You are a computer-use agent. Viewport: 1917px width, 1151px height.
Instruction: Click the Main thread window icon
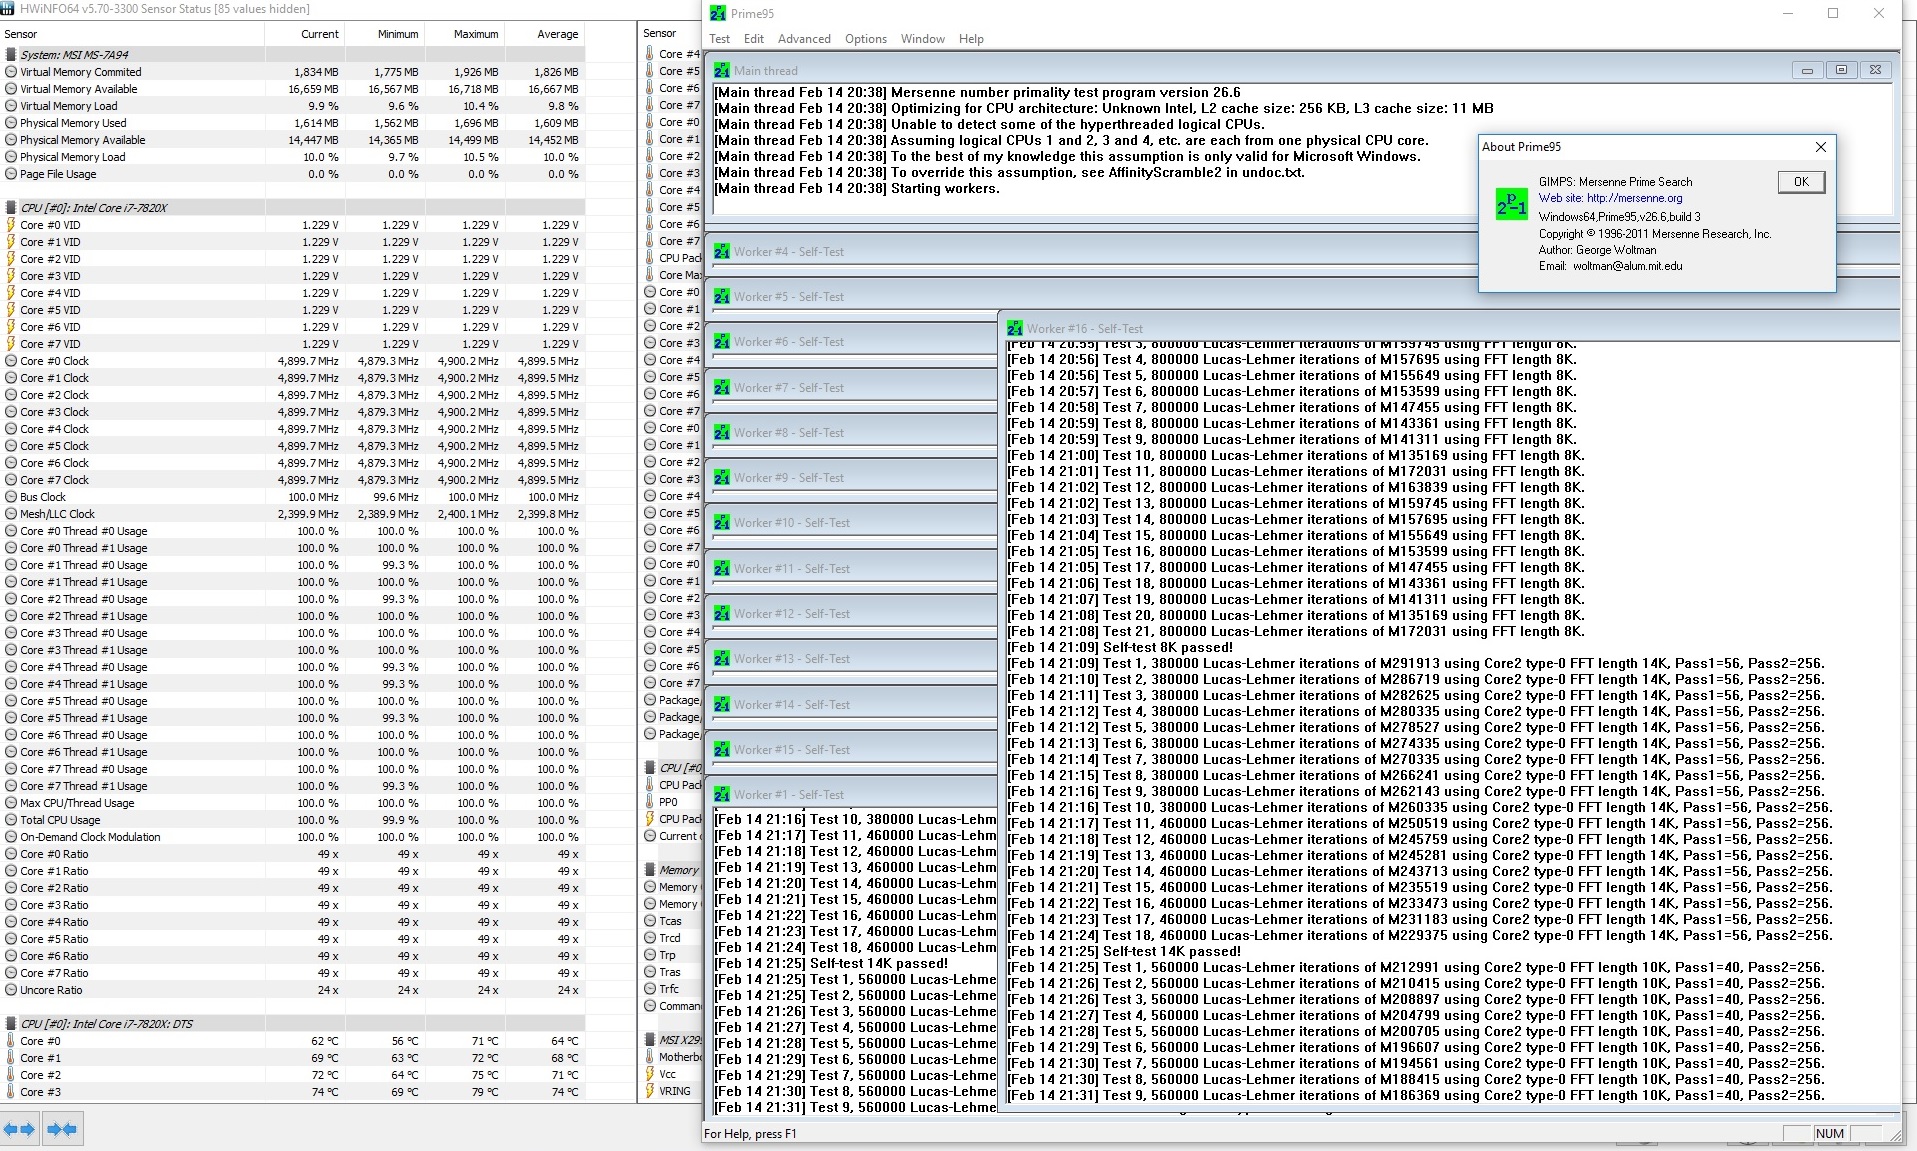point(722,71)
